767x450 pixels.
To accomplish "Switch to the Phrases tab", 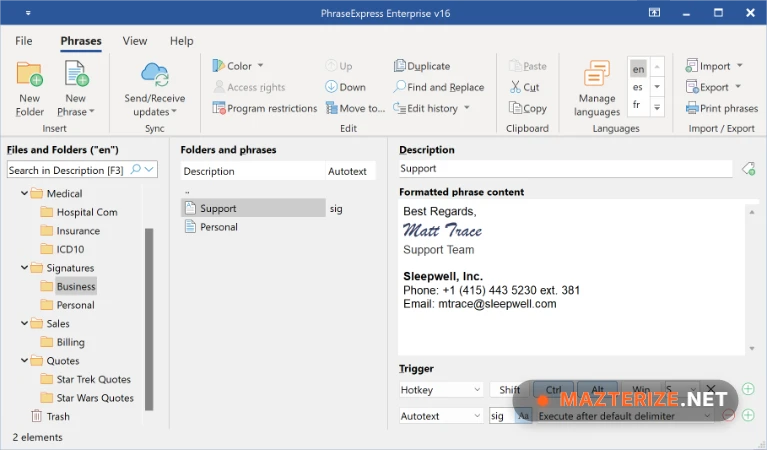I will (x=81, y=41).
